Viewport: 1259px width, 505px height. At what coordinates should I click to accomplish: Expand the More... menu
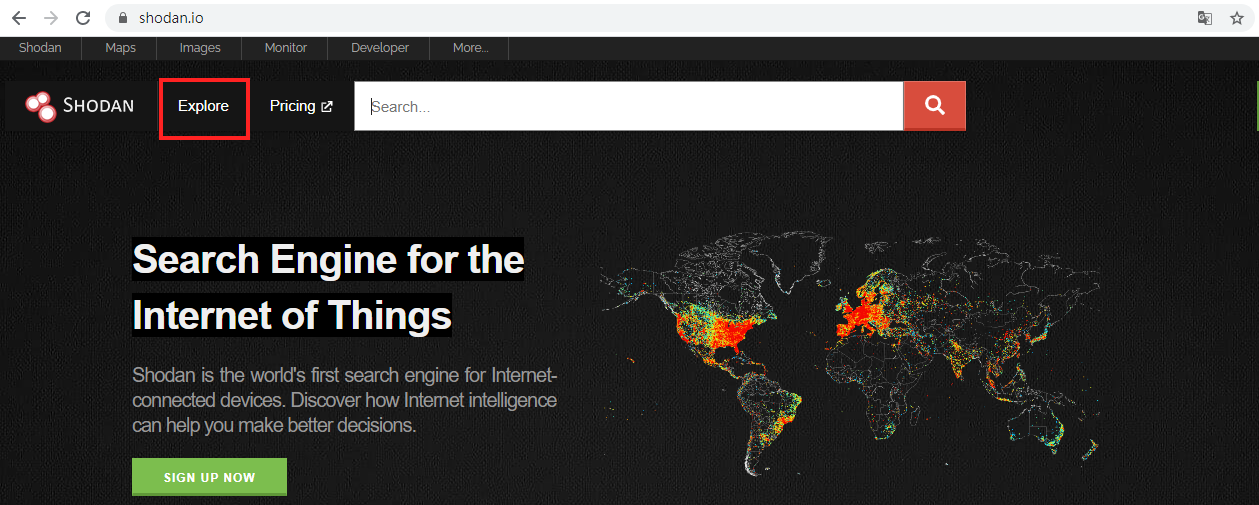[470, 48]
